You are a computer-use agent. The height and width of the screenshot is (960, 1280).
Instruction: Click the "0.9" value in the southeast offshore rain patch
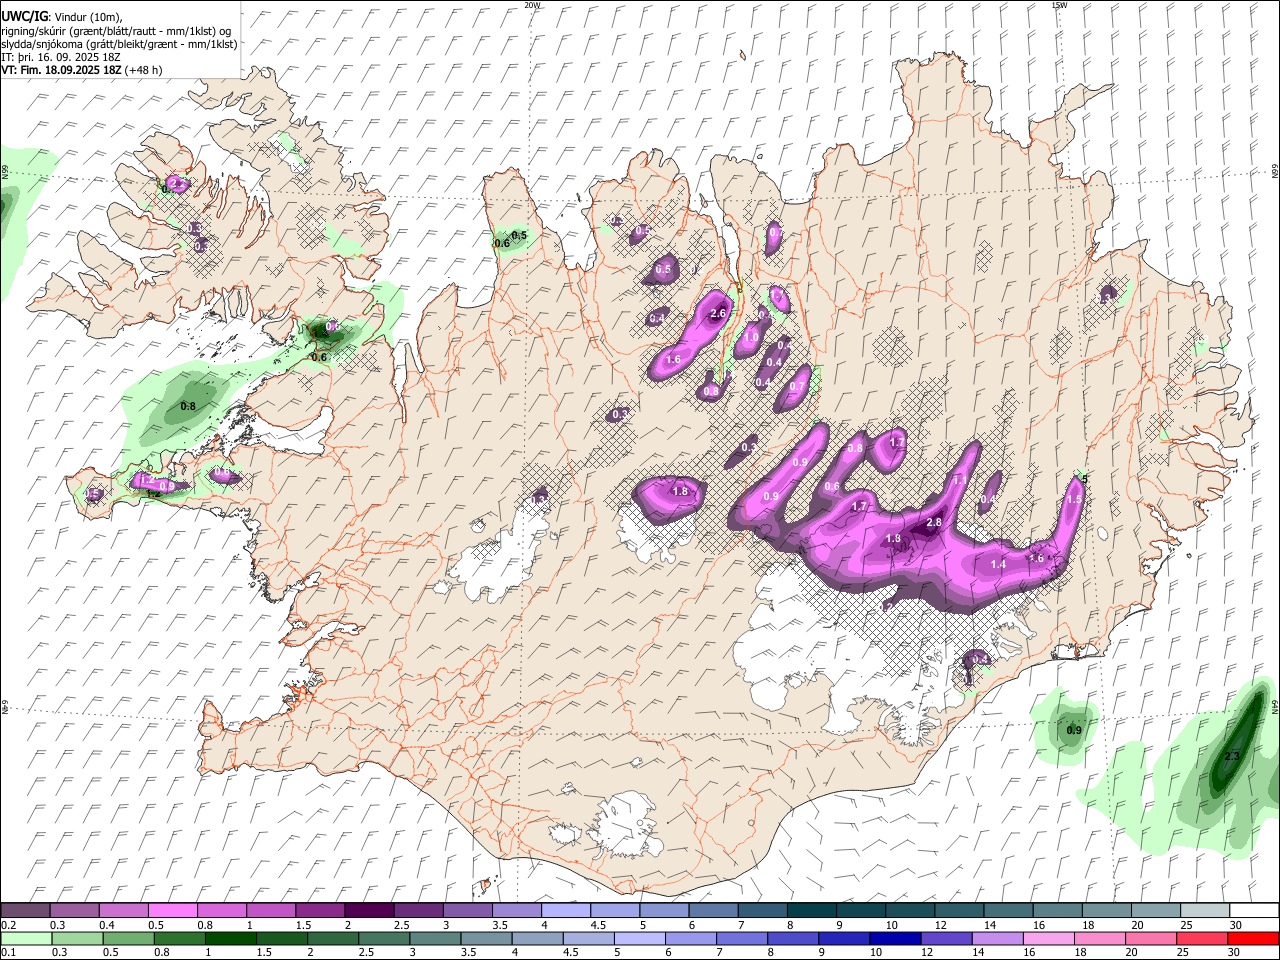pyautogui.click(x=1074, y=731)
